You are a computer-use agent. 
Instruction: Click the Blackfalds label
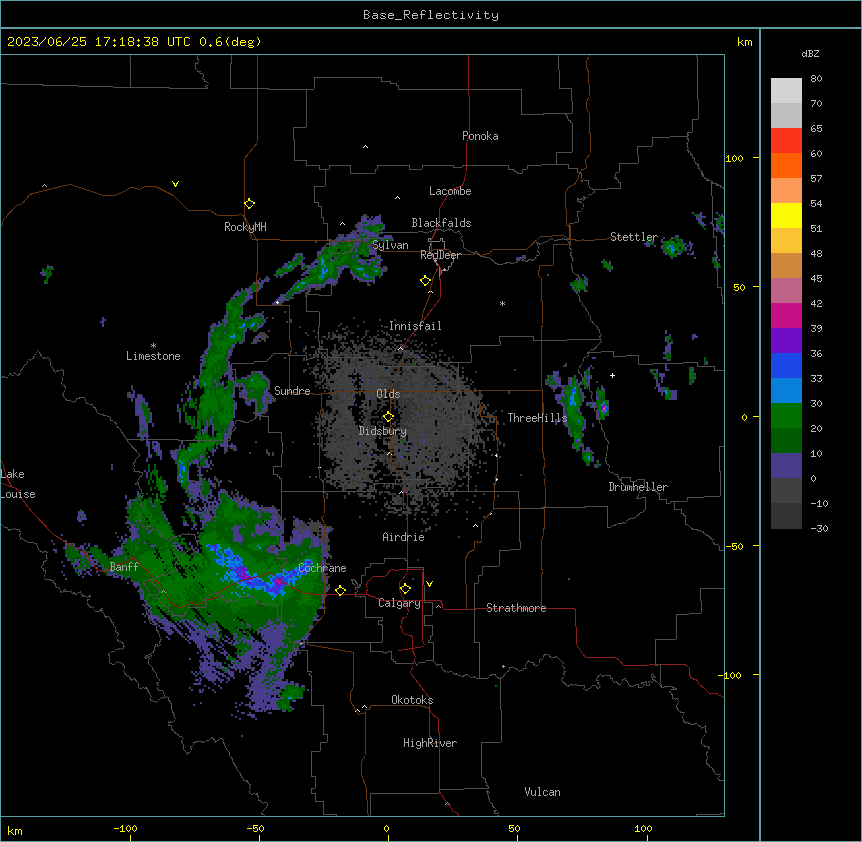click(441, 223)
